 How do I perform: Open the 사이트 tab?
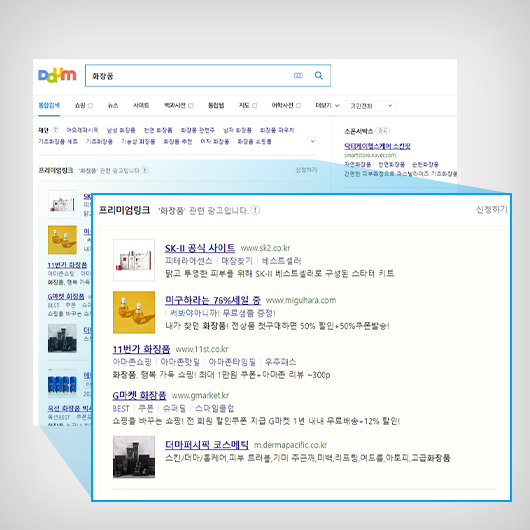point(141,105)
